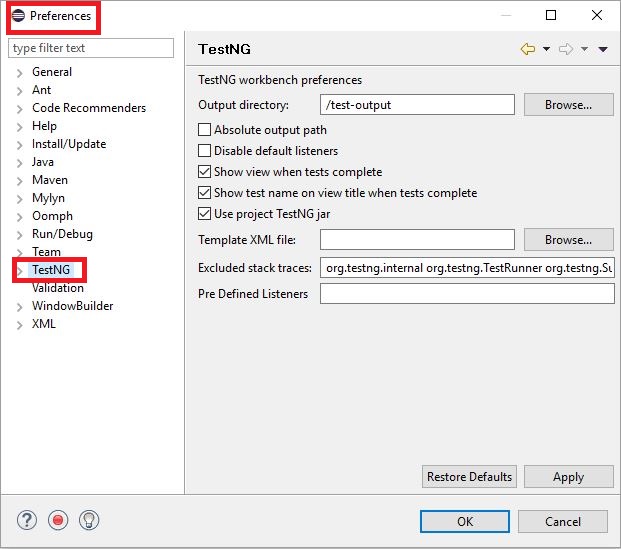This screenshot has width=621, height=549.
Task: Select Maven in preferences tree
Action: coord(50,180)
